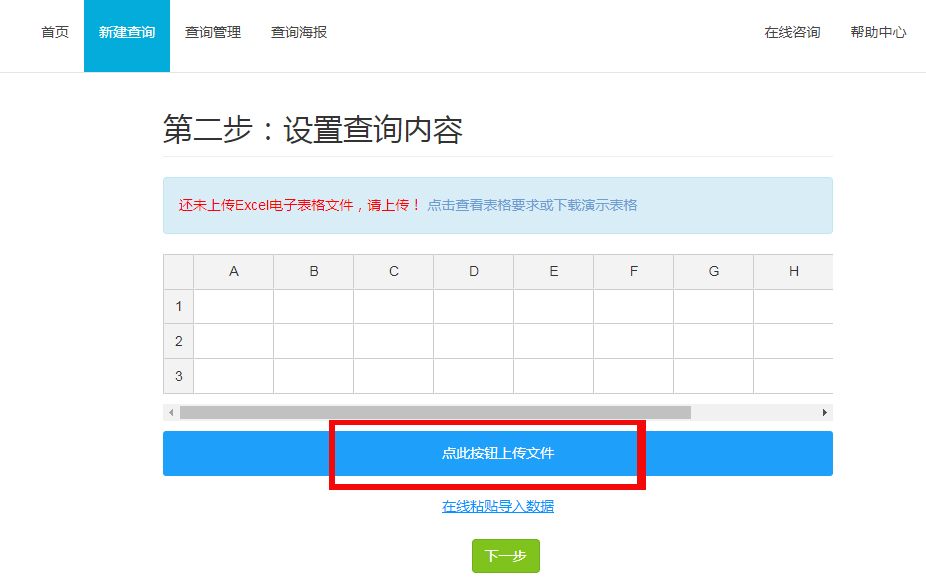Screen dimensions: 926x581
Task: Select column header E
Action: click(554, 272)
